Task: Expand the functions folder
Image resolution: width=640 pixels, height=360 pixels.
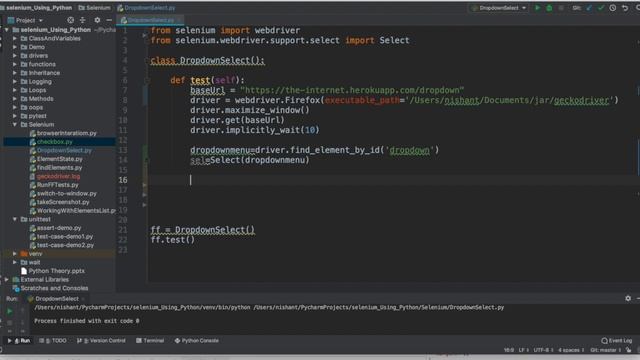Action: click(15, 64)
